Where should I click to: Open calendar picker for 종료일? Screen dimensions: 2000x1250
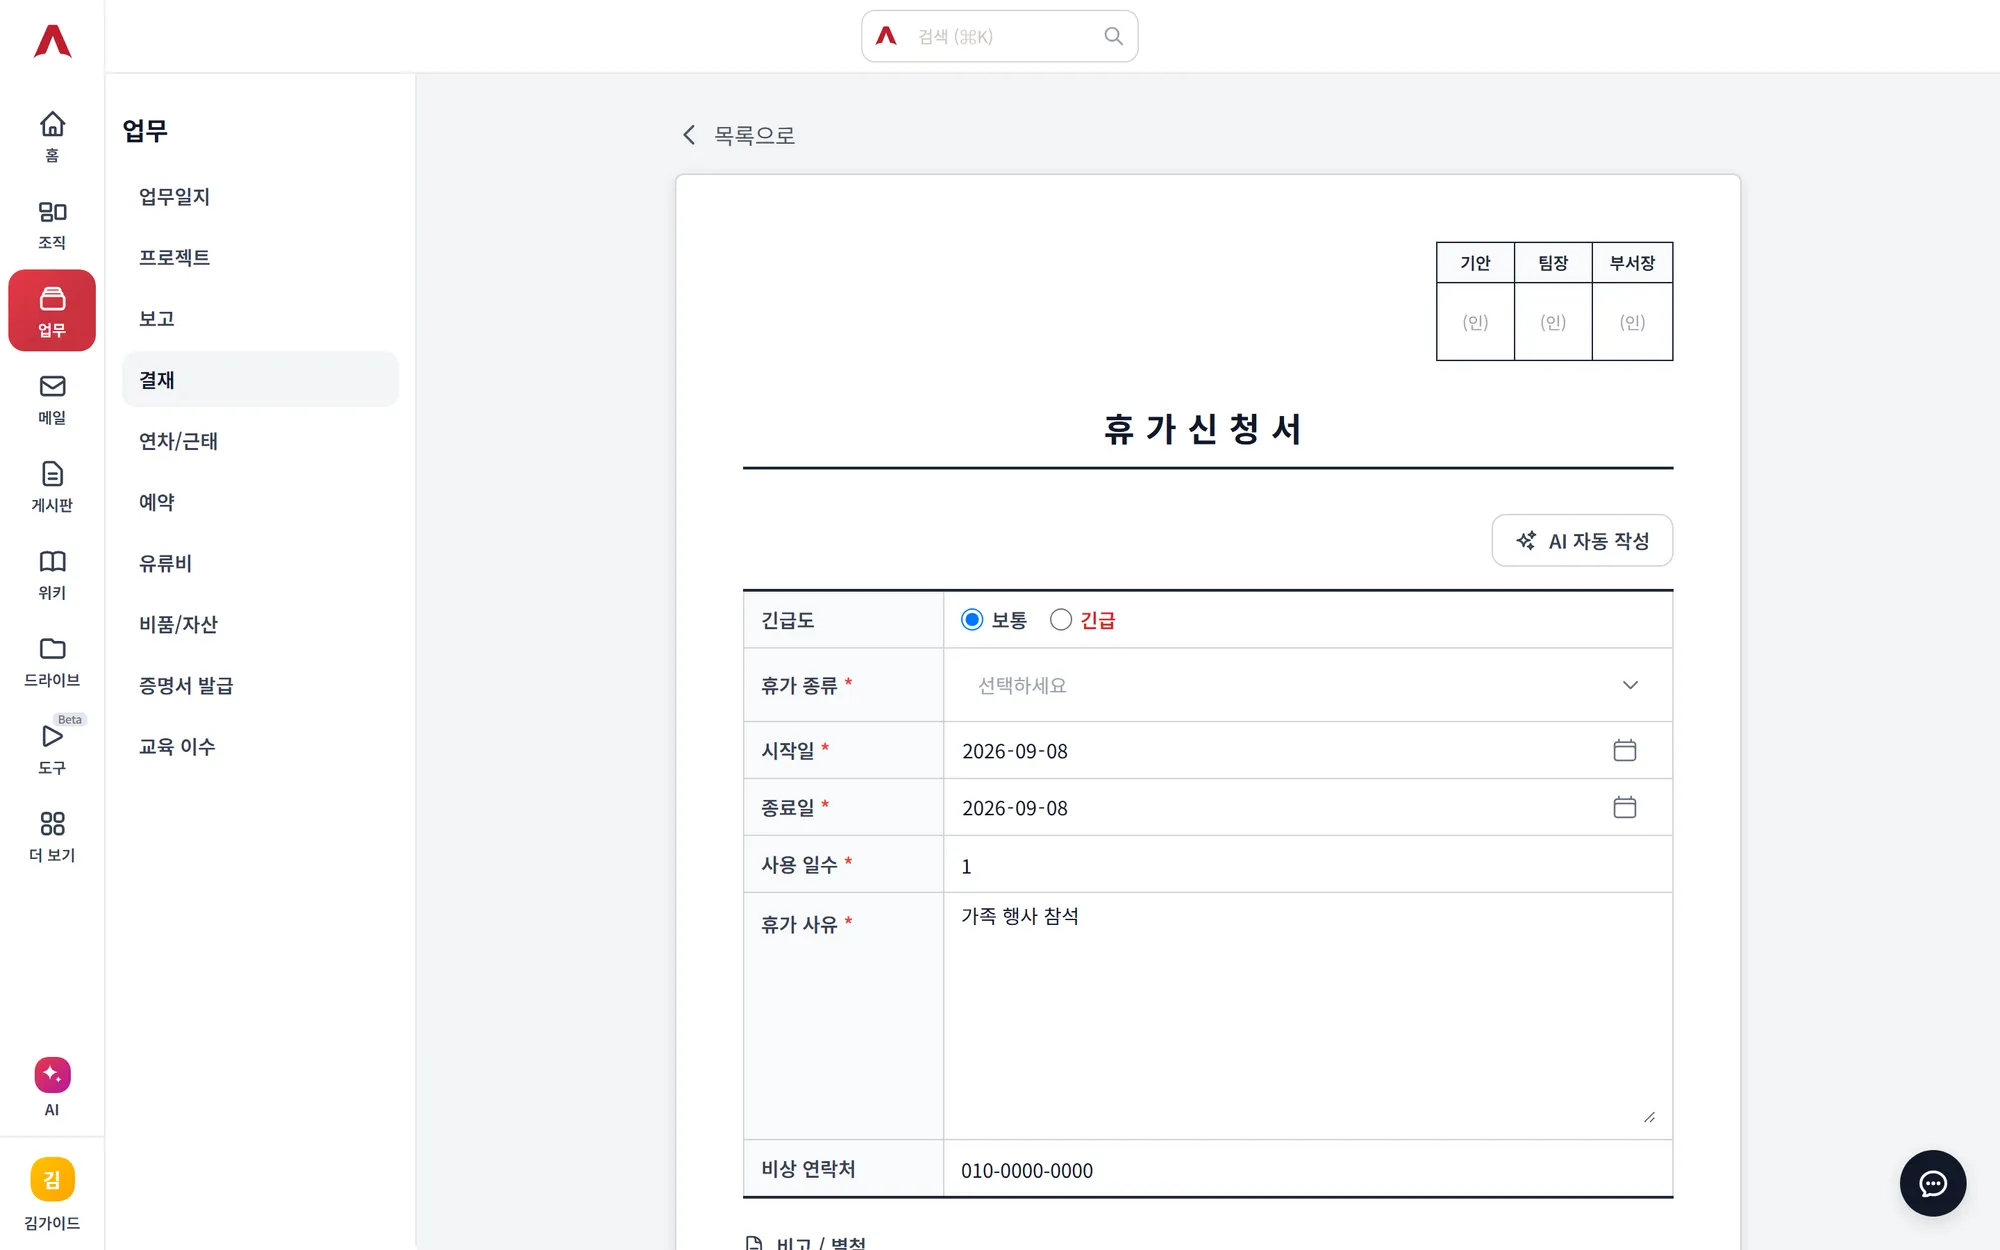1624,807
